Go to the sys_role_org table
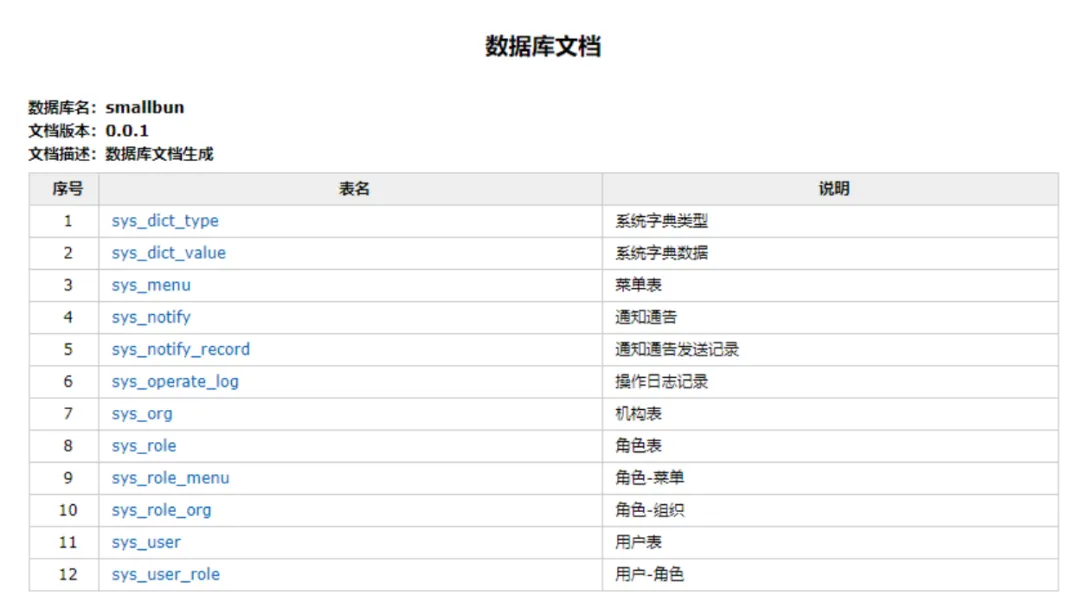This screenshot has height=602, width=1080. pyautogui.click(x=162, y=510)
